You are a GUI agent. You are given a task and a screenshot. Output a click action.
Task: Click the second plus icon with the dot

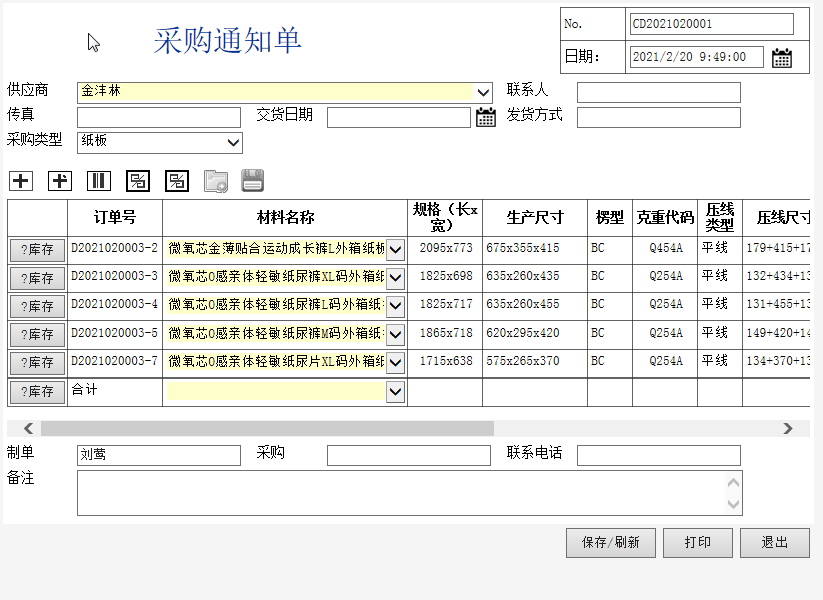click(x=60, y=181)
